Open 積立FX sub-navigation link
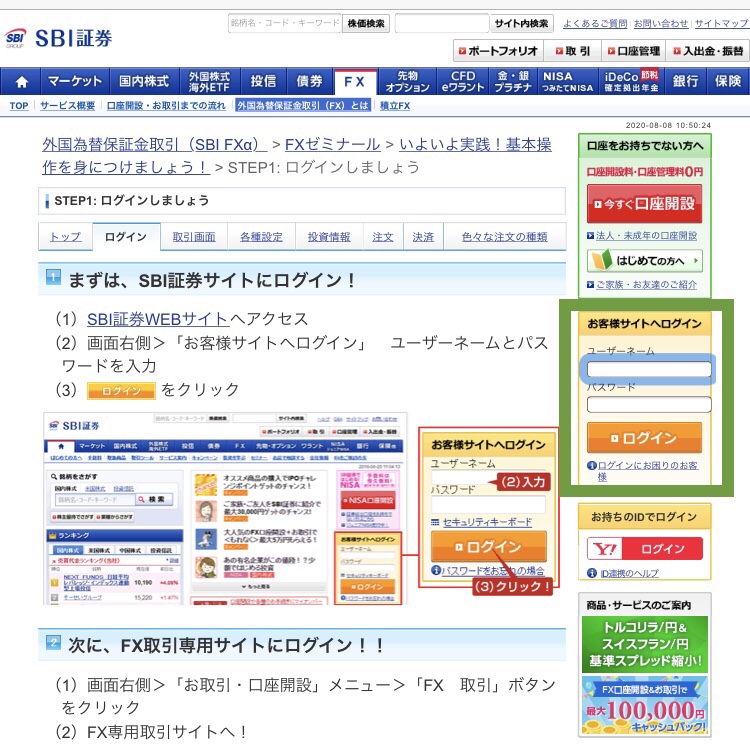750x744 pixels. [395, 106]
